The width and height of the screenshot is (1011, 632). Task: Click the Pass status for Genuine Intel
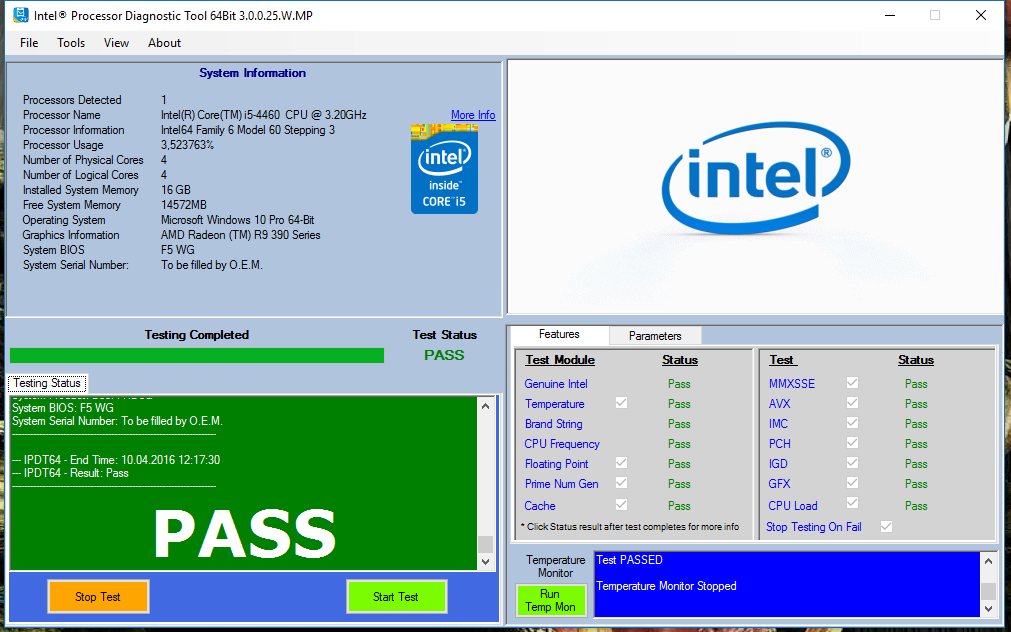[x=679, y=384]
